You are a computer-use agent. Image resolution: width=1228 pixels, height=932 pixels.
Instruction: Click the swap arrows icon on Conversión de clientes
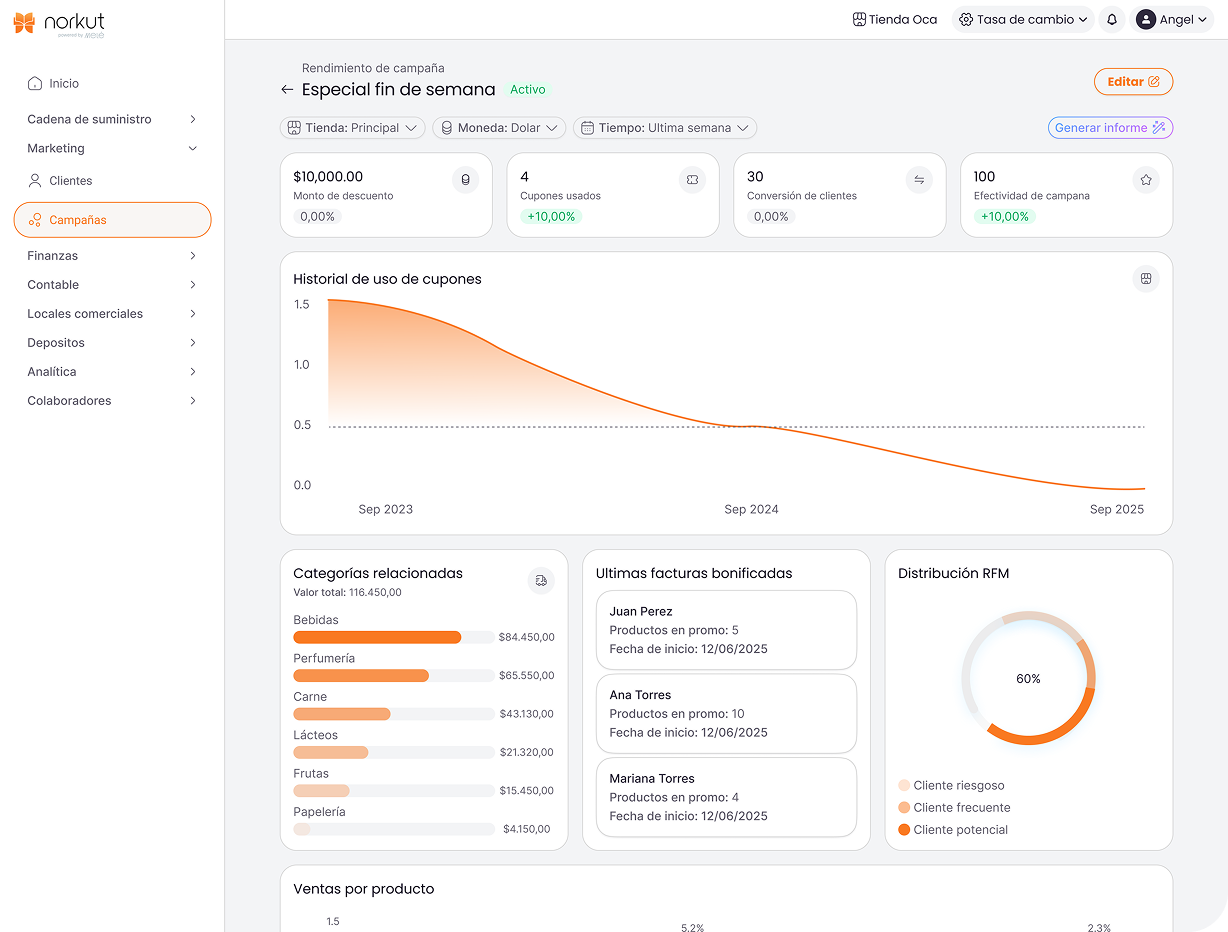pos(919,180)
